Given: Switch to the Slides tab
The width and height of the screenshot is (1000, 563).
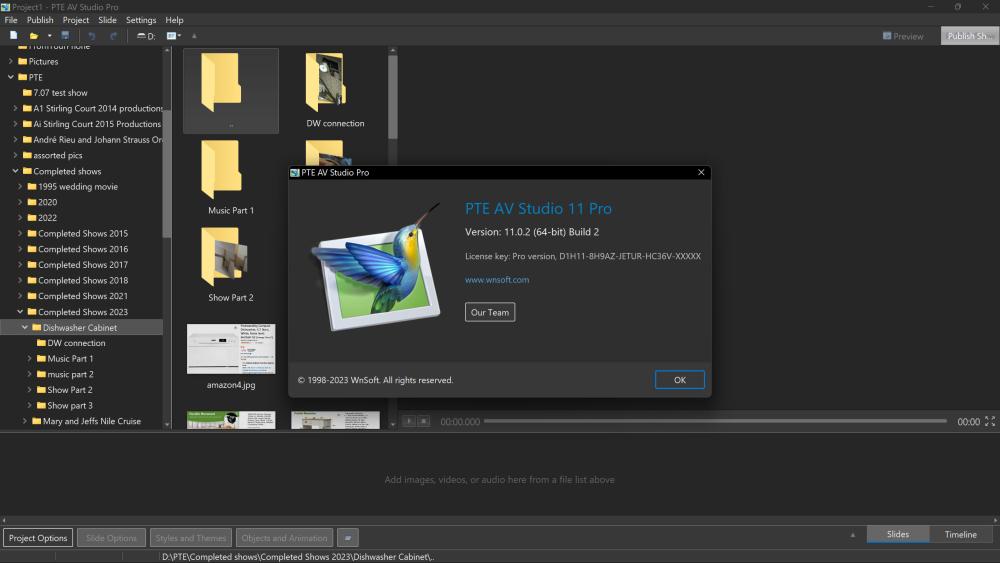Looking at the screenshot, I should point(898,534).
